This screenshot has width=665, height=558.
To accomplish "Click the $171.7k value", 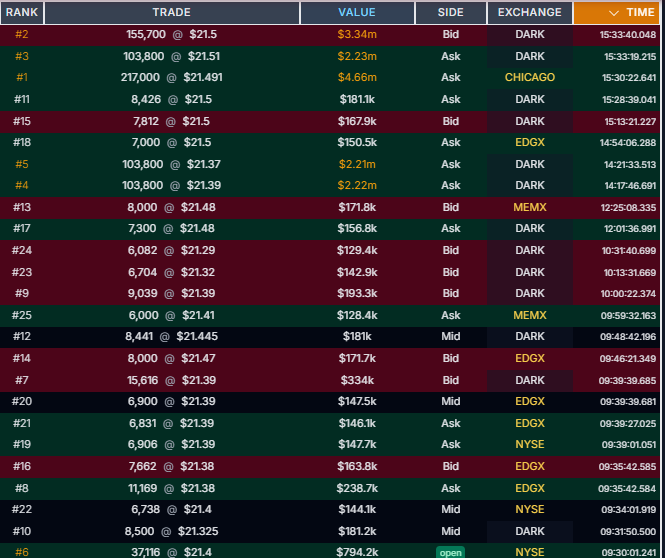I will 357,358.
